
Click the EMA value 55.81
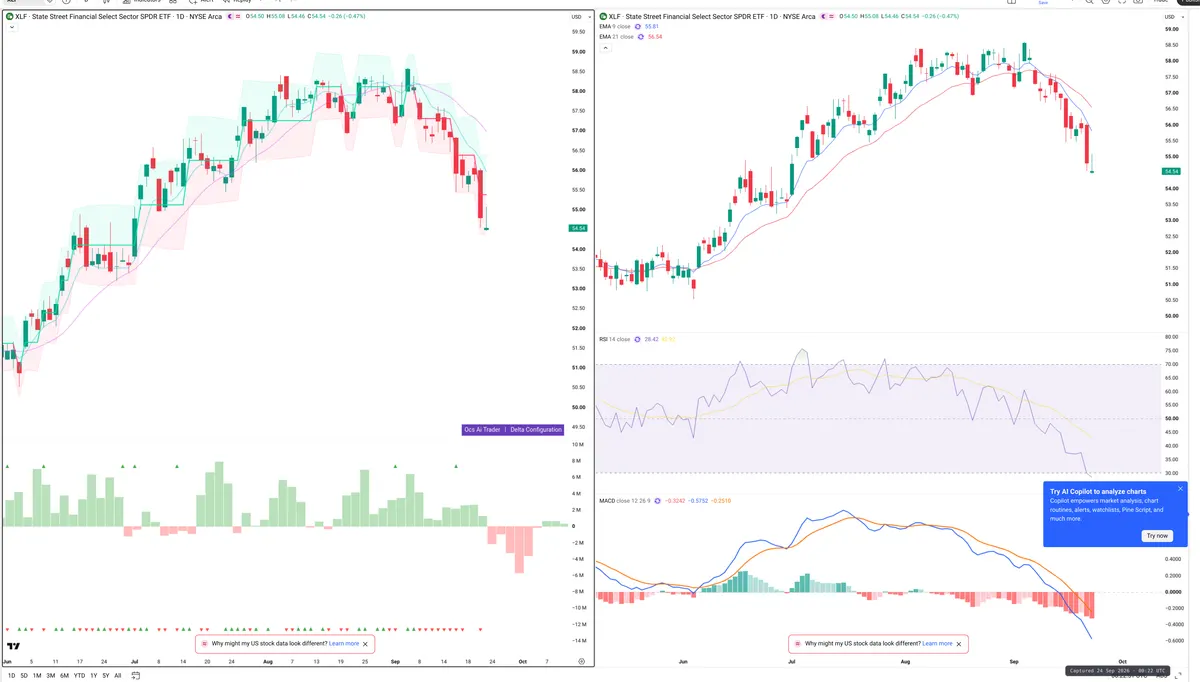[x=652, y=27]
